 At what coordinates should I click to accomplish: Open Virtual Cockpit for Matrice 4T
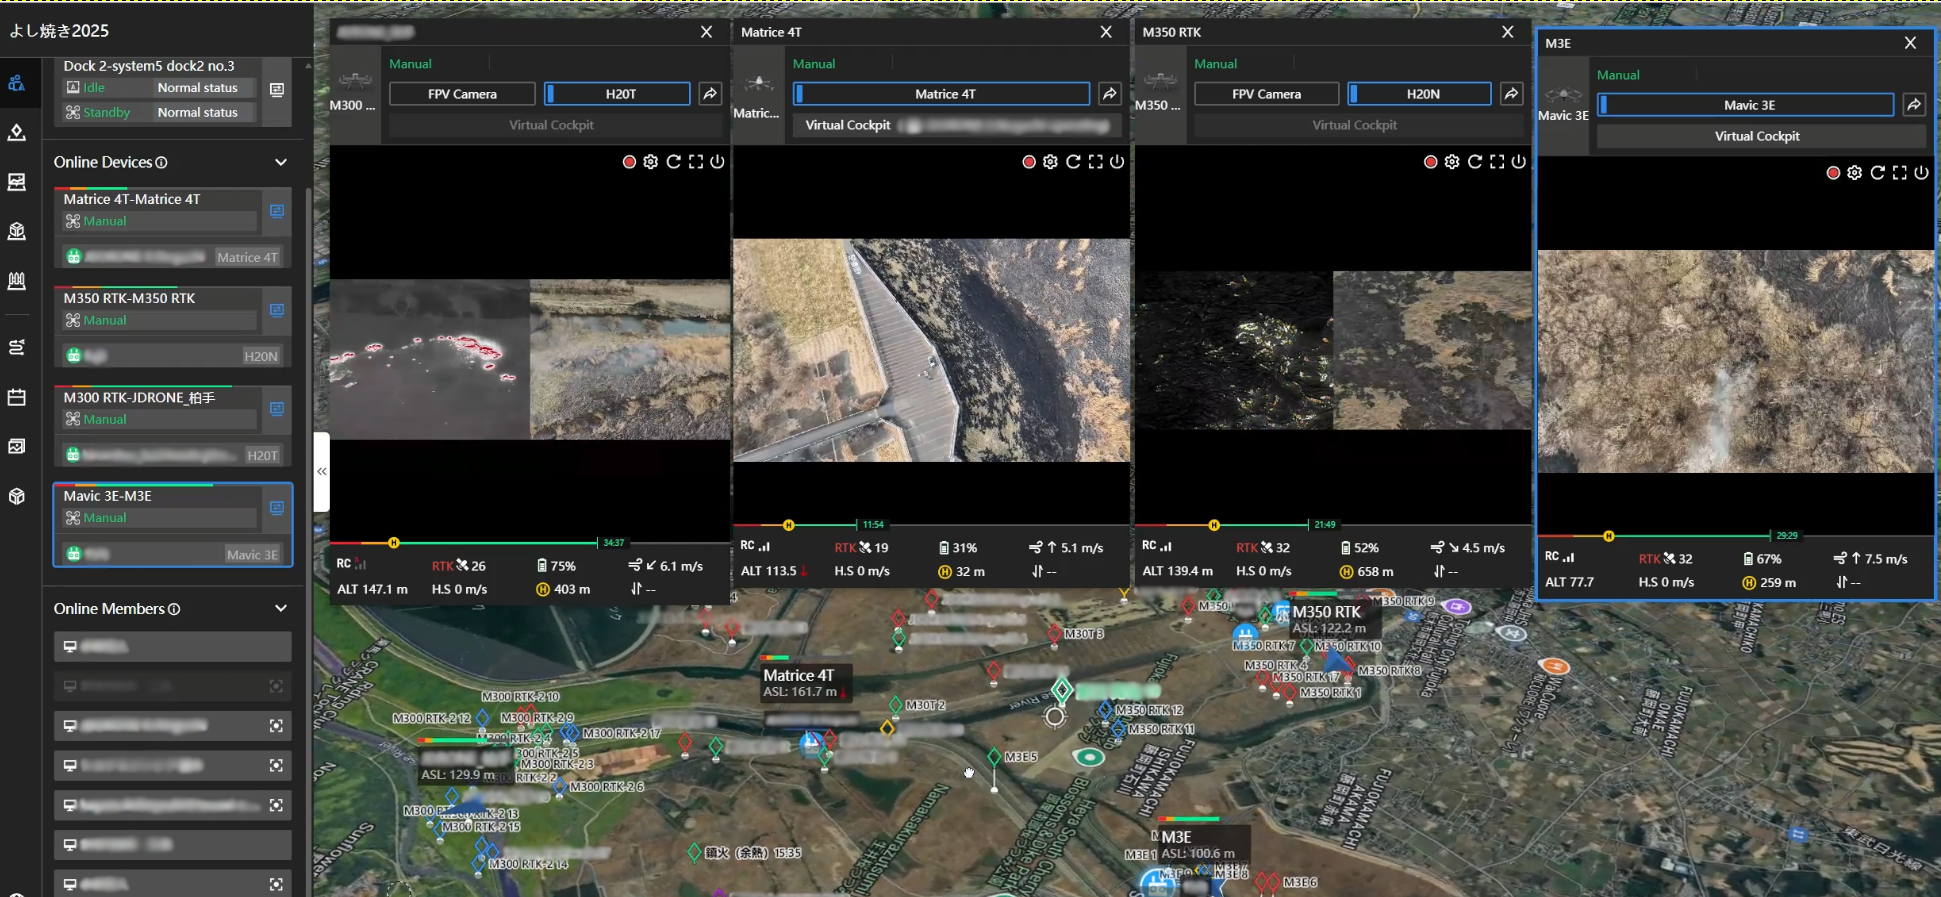coord(958,125)
